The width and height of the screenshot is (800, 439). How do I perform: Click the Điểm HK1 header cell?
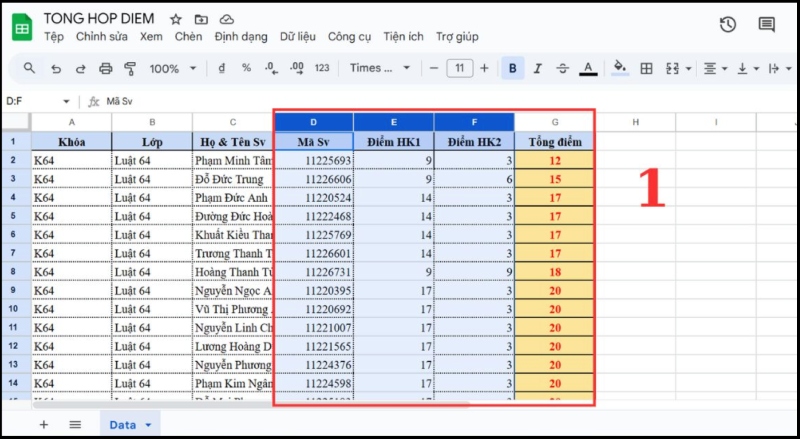coord(393,141)
